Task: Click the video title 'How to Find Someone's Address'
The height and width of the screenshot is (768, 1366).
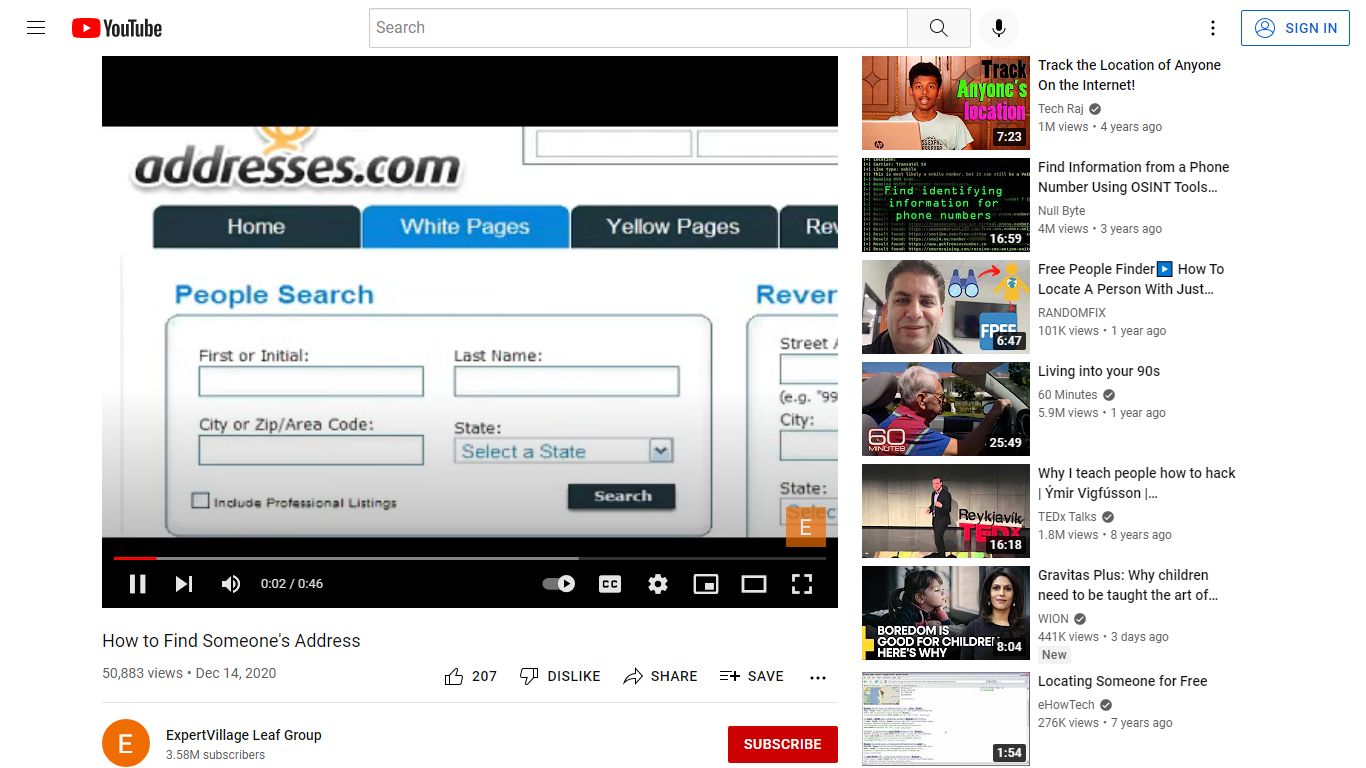Action: (231, 641)
